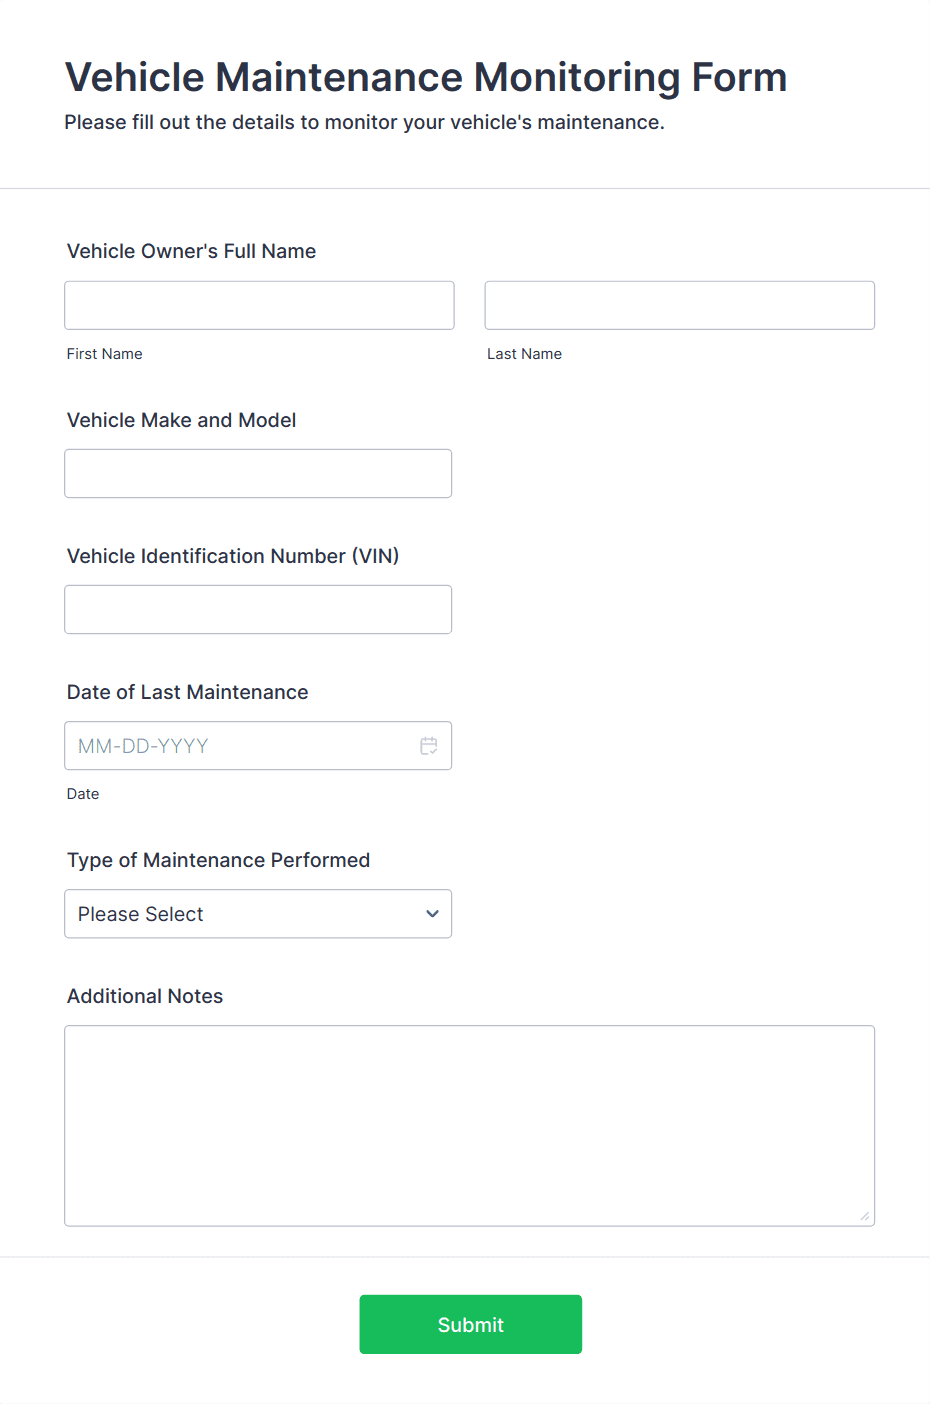
Task: Click the Vehicle Identification Number (VIN) label
Action: click(233, 556)
